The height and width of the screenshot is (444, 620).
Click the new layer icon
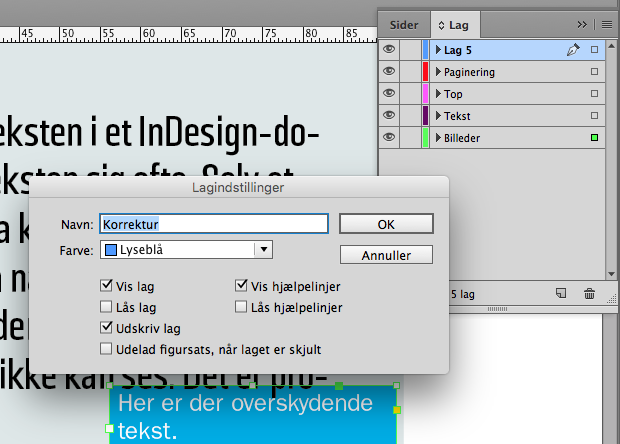(561, 294)
